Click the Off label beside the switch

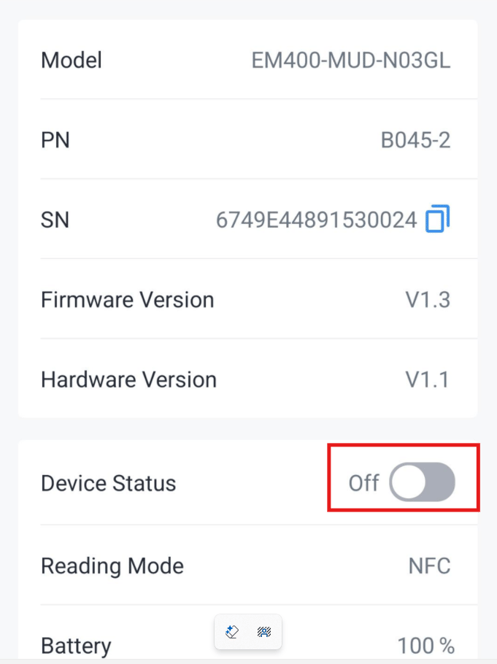(364, 483)
